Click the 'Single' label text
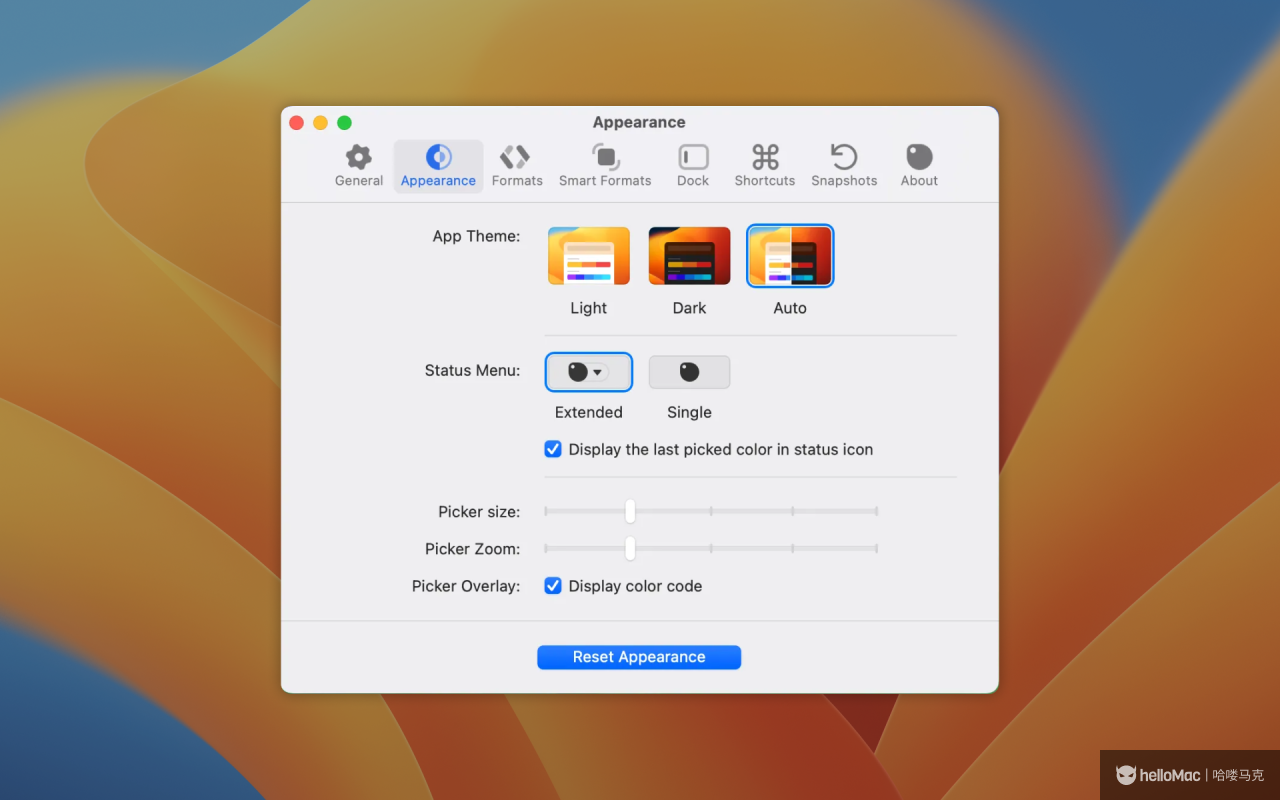 689,412
